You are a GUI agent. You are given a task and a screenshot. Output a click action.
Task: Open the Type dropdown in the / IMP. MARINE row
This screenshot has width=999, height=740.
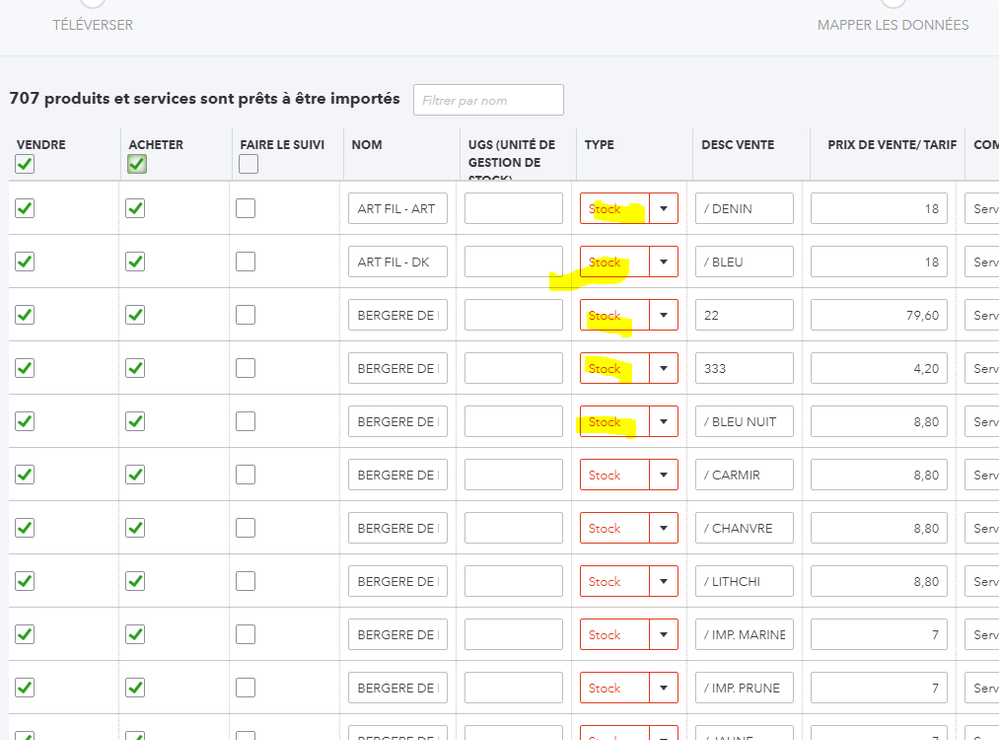pyautogui.click(x=663, y=634)
